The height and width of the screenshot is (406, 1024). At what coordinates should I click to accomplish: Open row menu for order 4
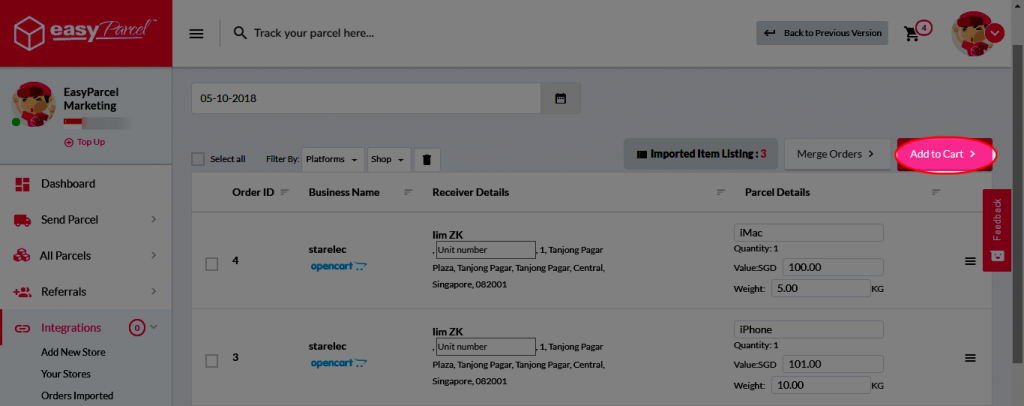click(970, 261)
